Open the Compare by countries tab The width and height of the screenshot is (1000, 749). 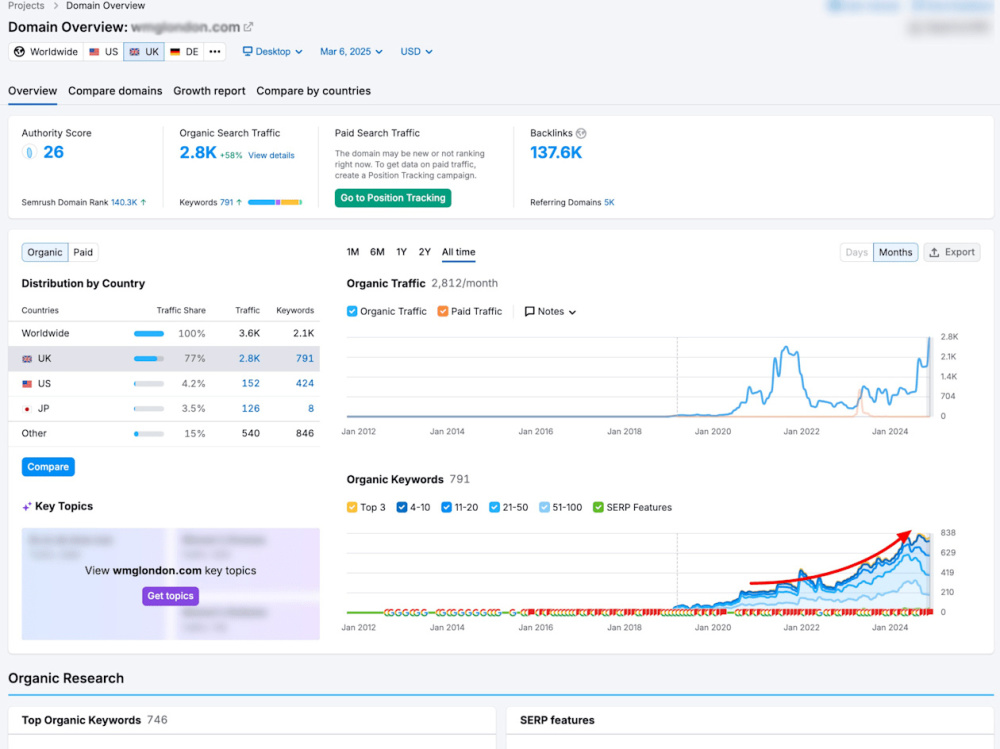point(313,91)
